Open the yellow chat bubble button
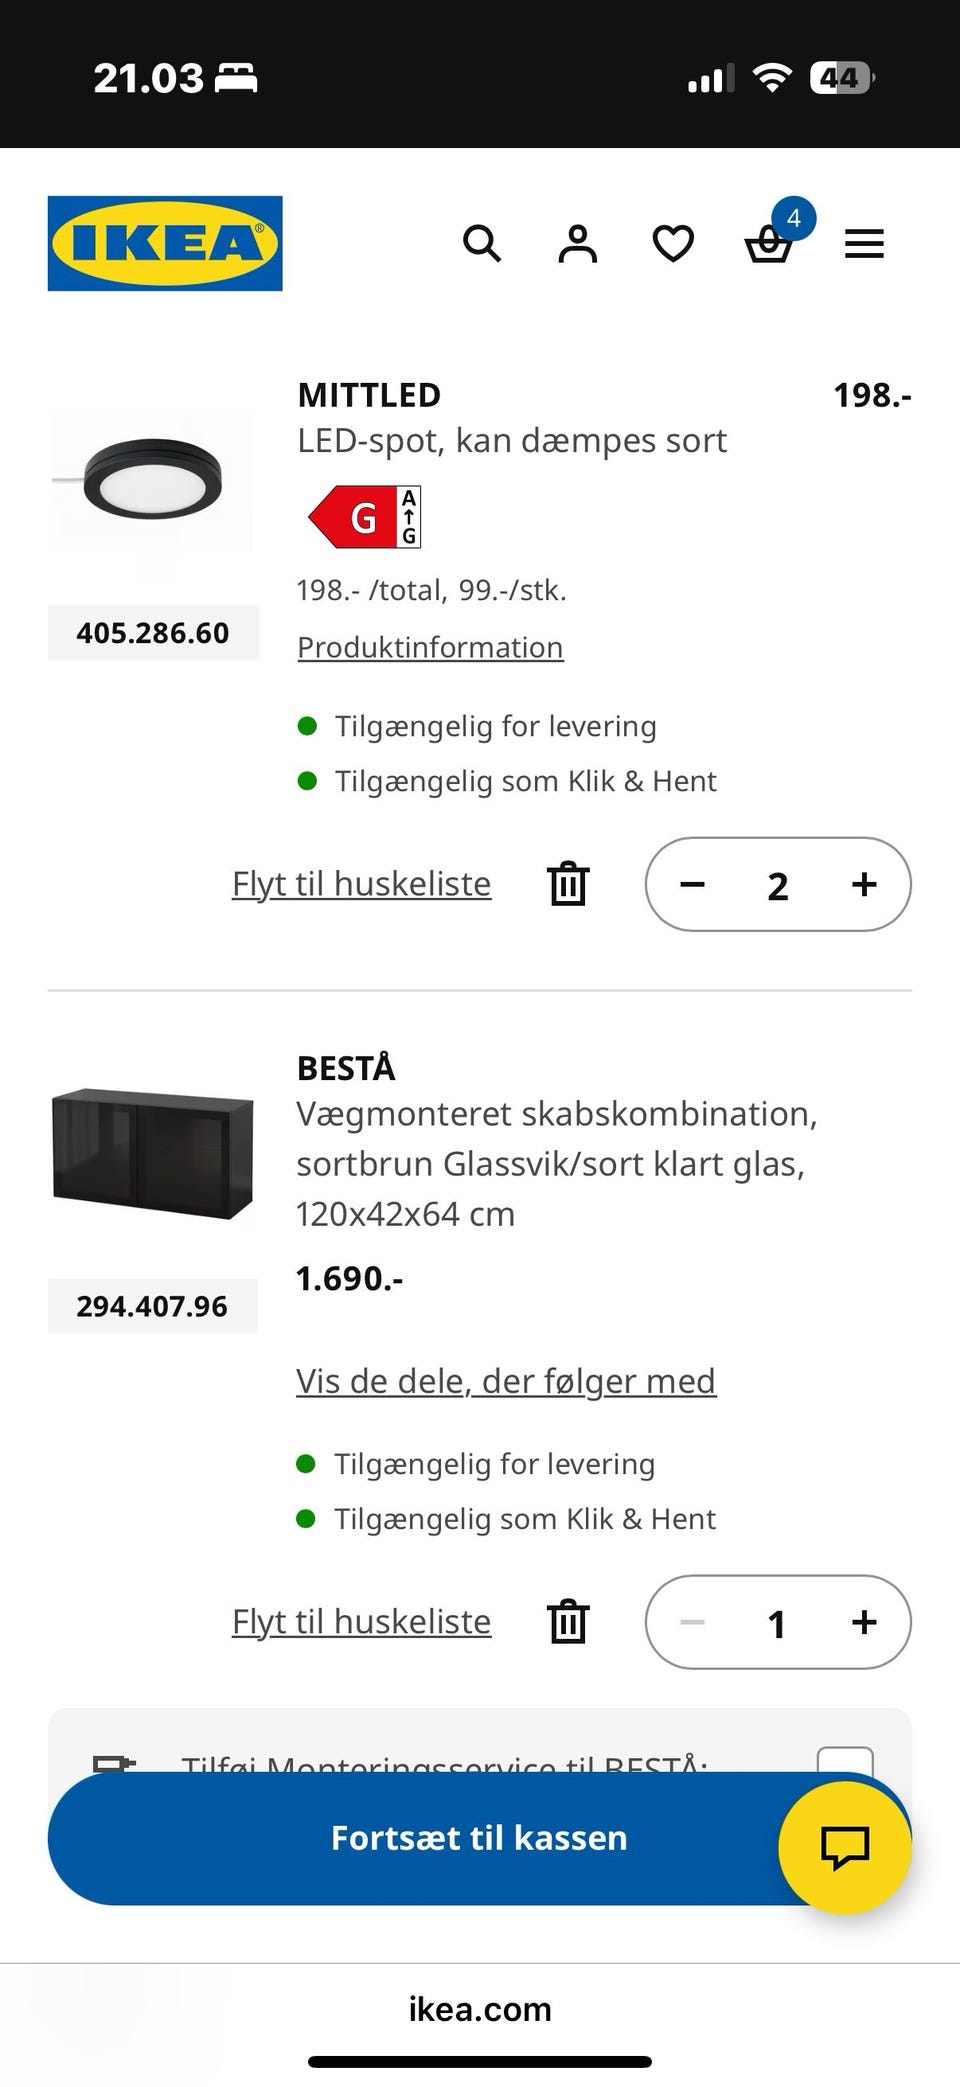The image size is (960, 2087). tap(845, 1846)
